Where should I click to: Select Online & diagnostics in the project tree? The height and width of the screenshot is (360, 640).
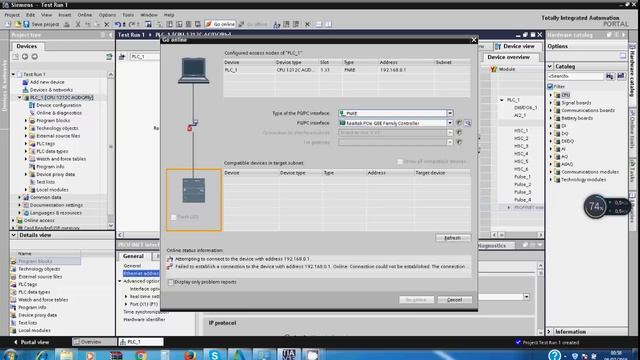click(x=59, y=113)
